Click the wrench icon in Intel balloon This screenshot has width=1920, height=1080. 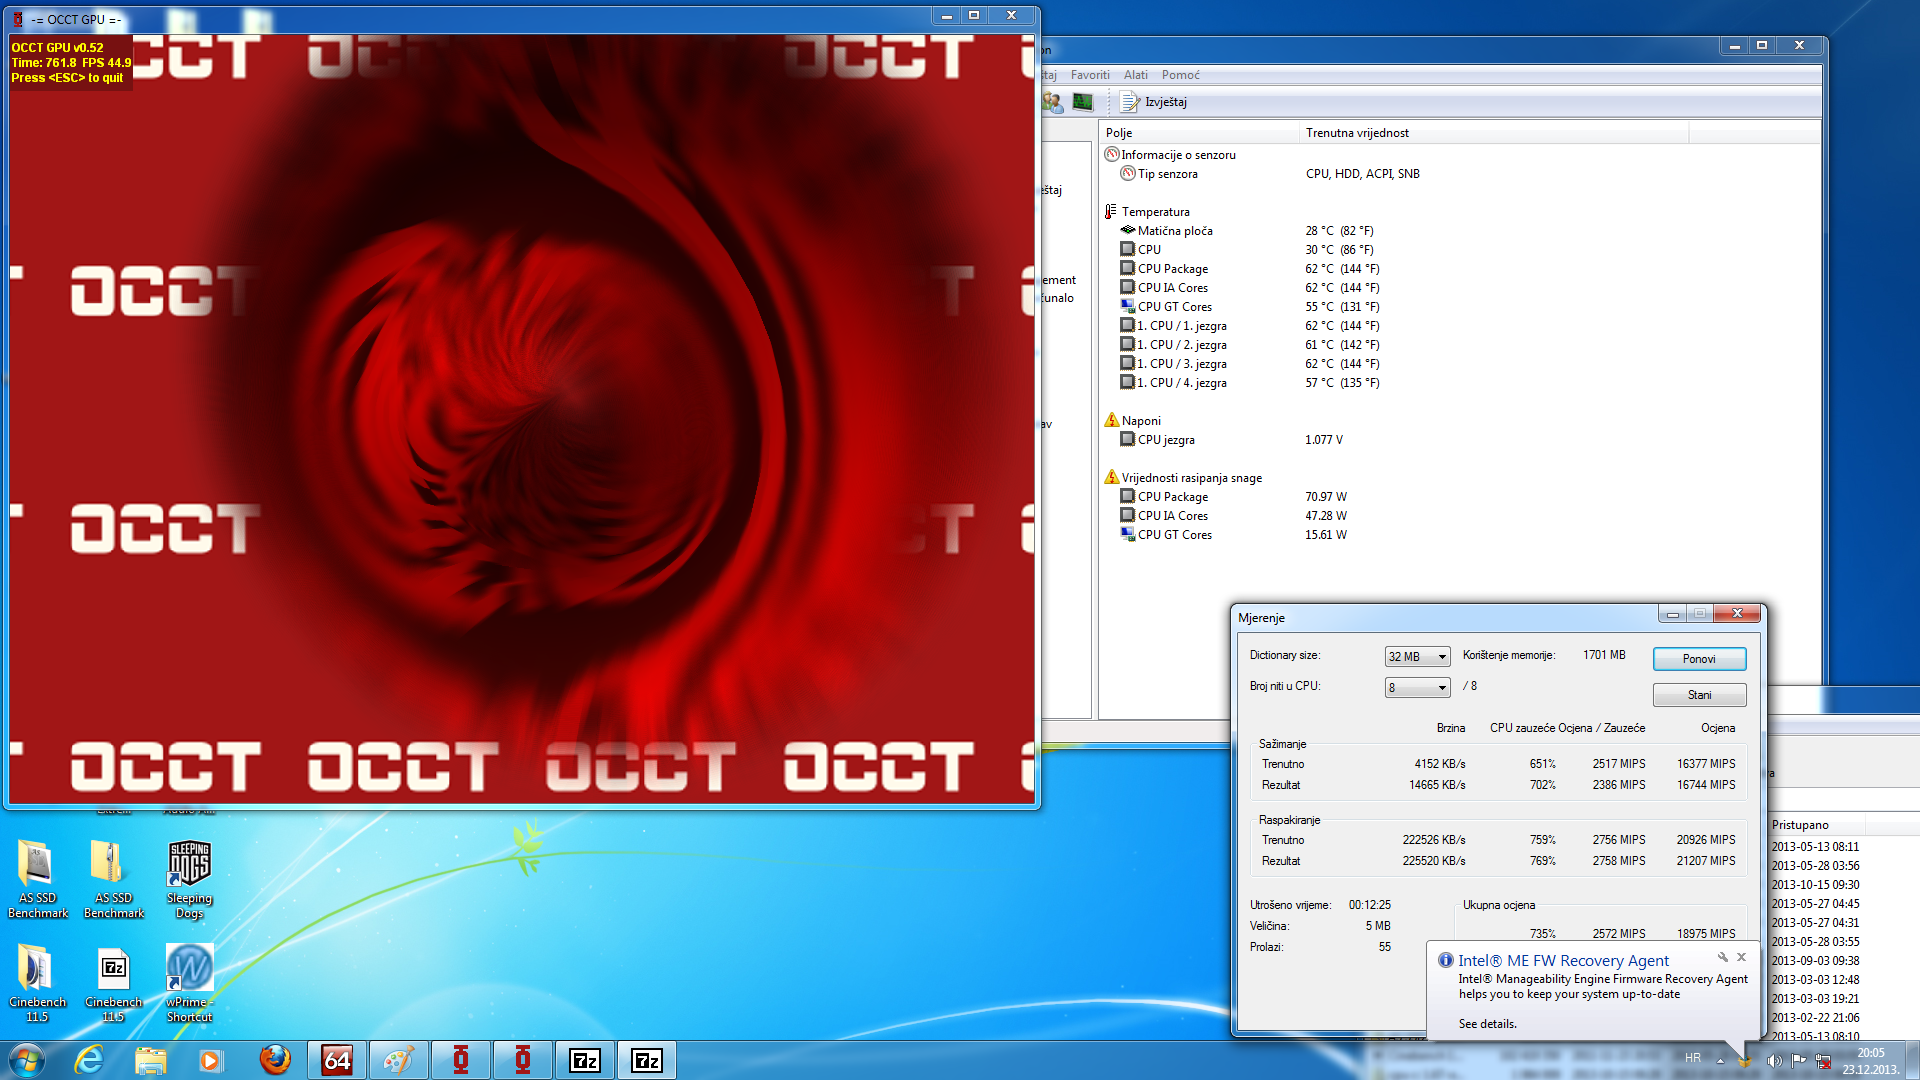pos(1723,958)
